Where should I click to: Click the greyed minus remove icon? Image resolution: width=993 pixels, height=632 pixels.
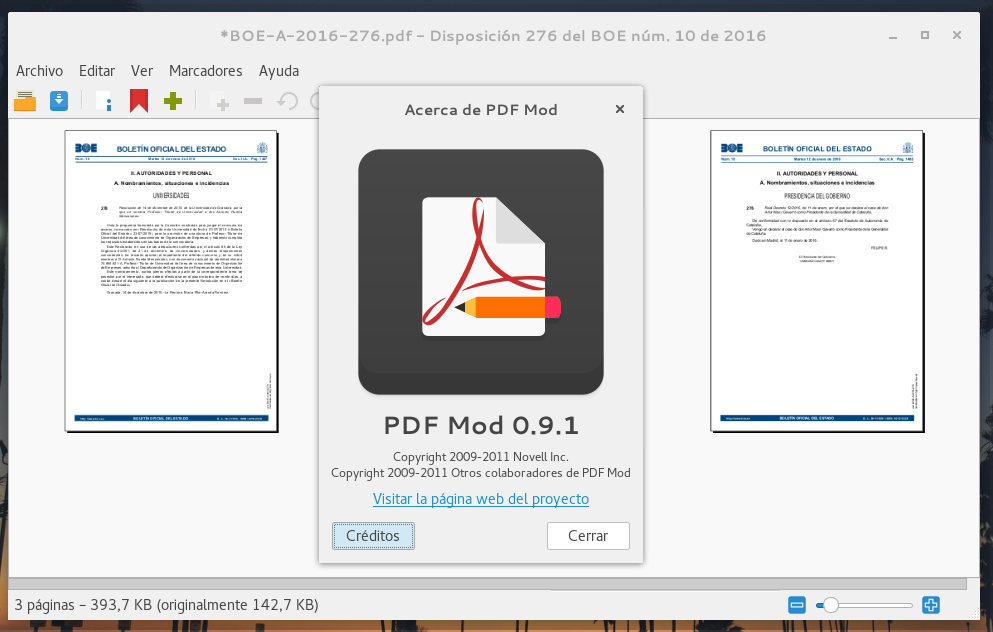[x=253, y=101]
